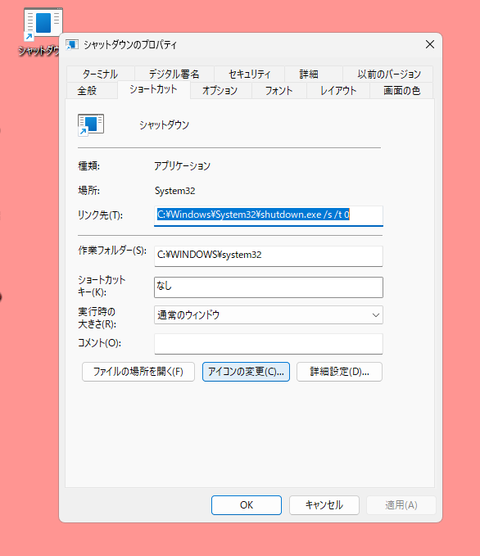The height and width of the screenshot is (556, 480).
Task: Open the デジタル署名 tab
Action: click(x=174, y=74)
